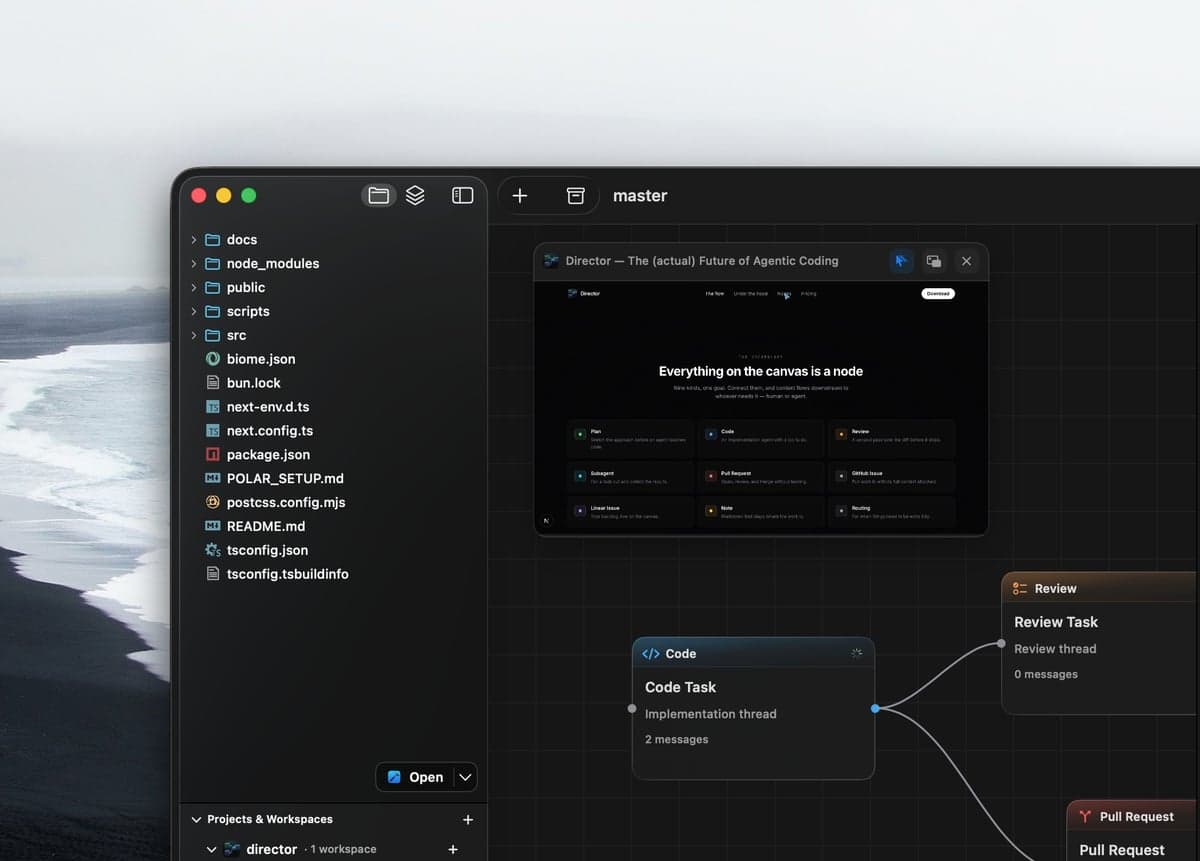This screenshot has width=1200, height=861.
Task: Click the loading spinner on Code node
Action: click(x=856, y=654)
